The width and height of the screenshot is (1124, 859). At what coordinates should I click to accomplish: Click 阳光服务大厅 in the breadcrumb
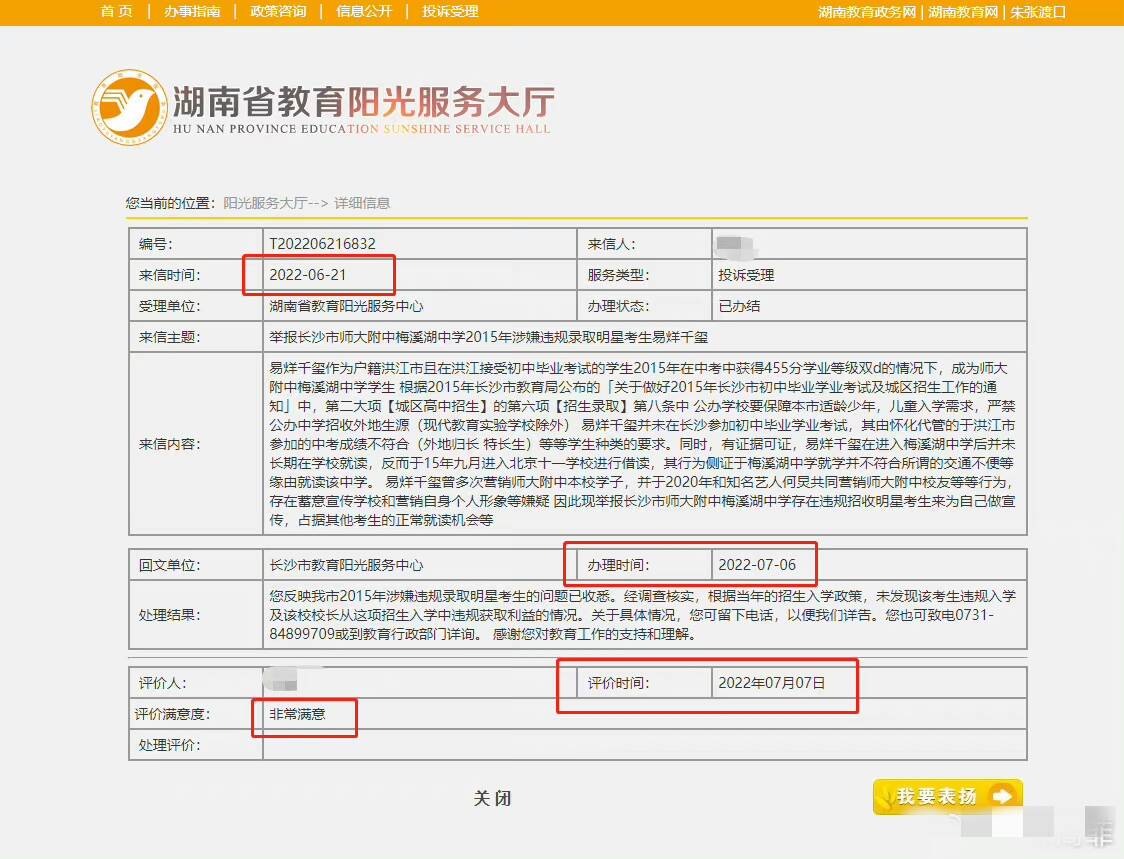265,203
